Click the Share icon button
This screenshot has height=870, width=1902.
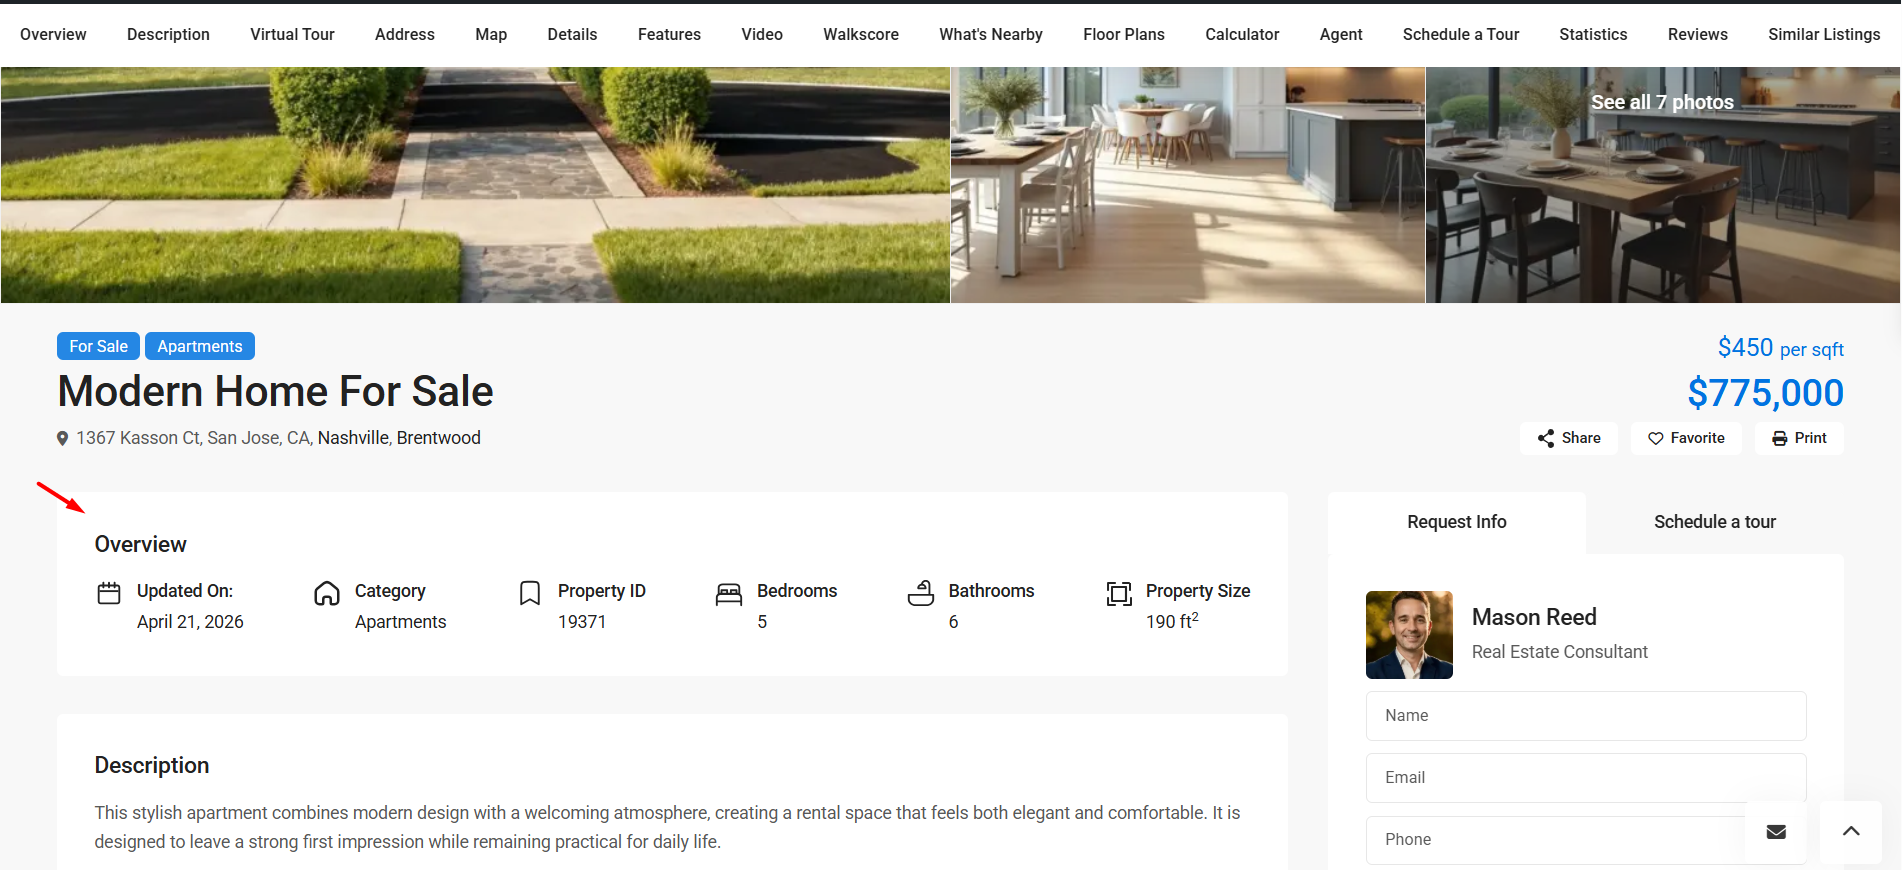[1546, 438]
